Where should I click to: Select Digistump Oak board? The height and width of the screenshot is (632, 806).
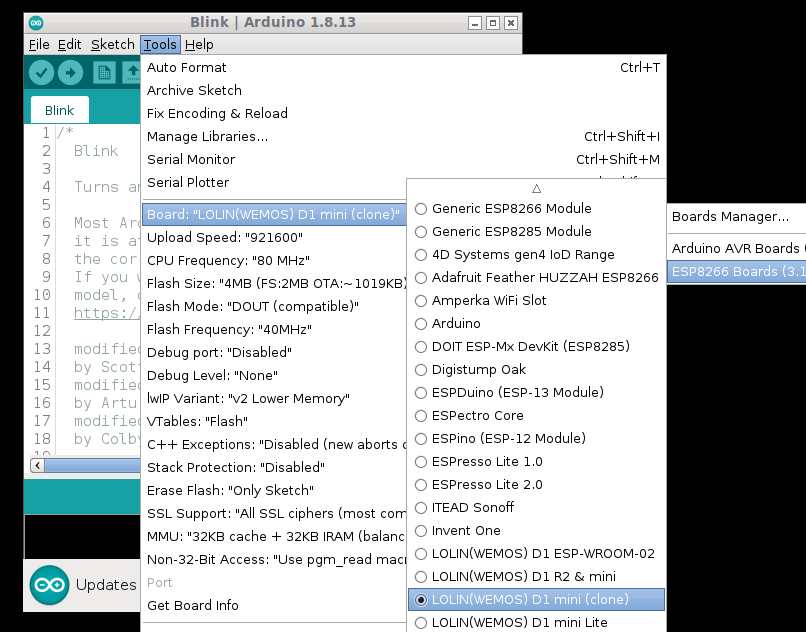tap(536, 370)
